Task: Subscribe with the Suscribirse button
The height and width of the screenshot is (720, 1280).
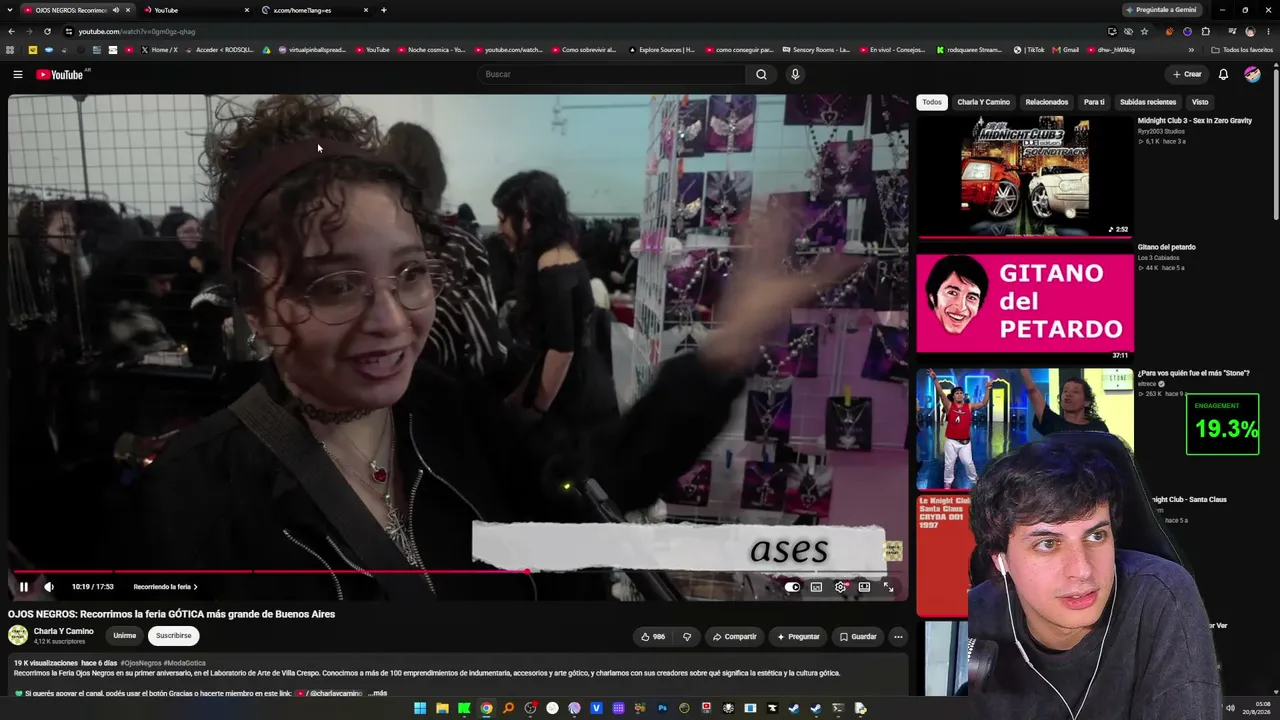Action: coord(173,635)
